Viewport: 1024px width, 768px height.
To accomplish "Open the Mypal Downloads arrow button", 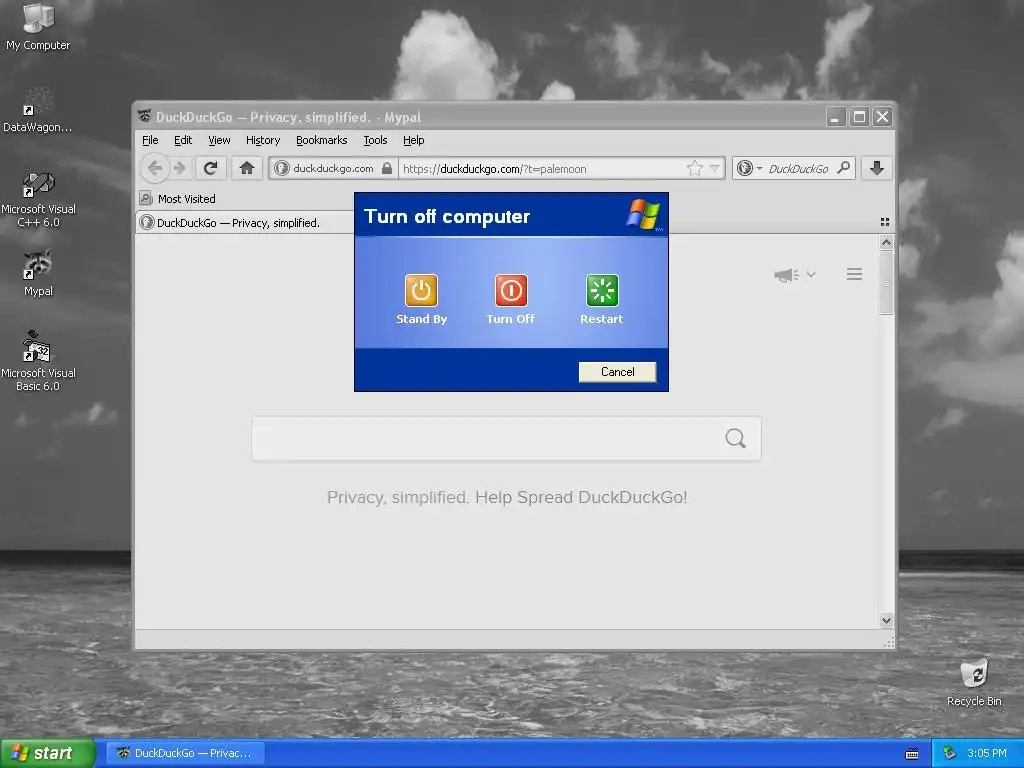I will coord(876,168).
